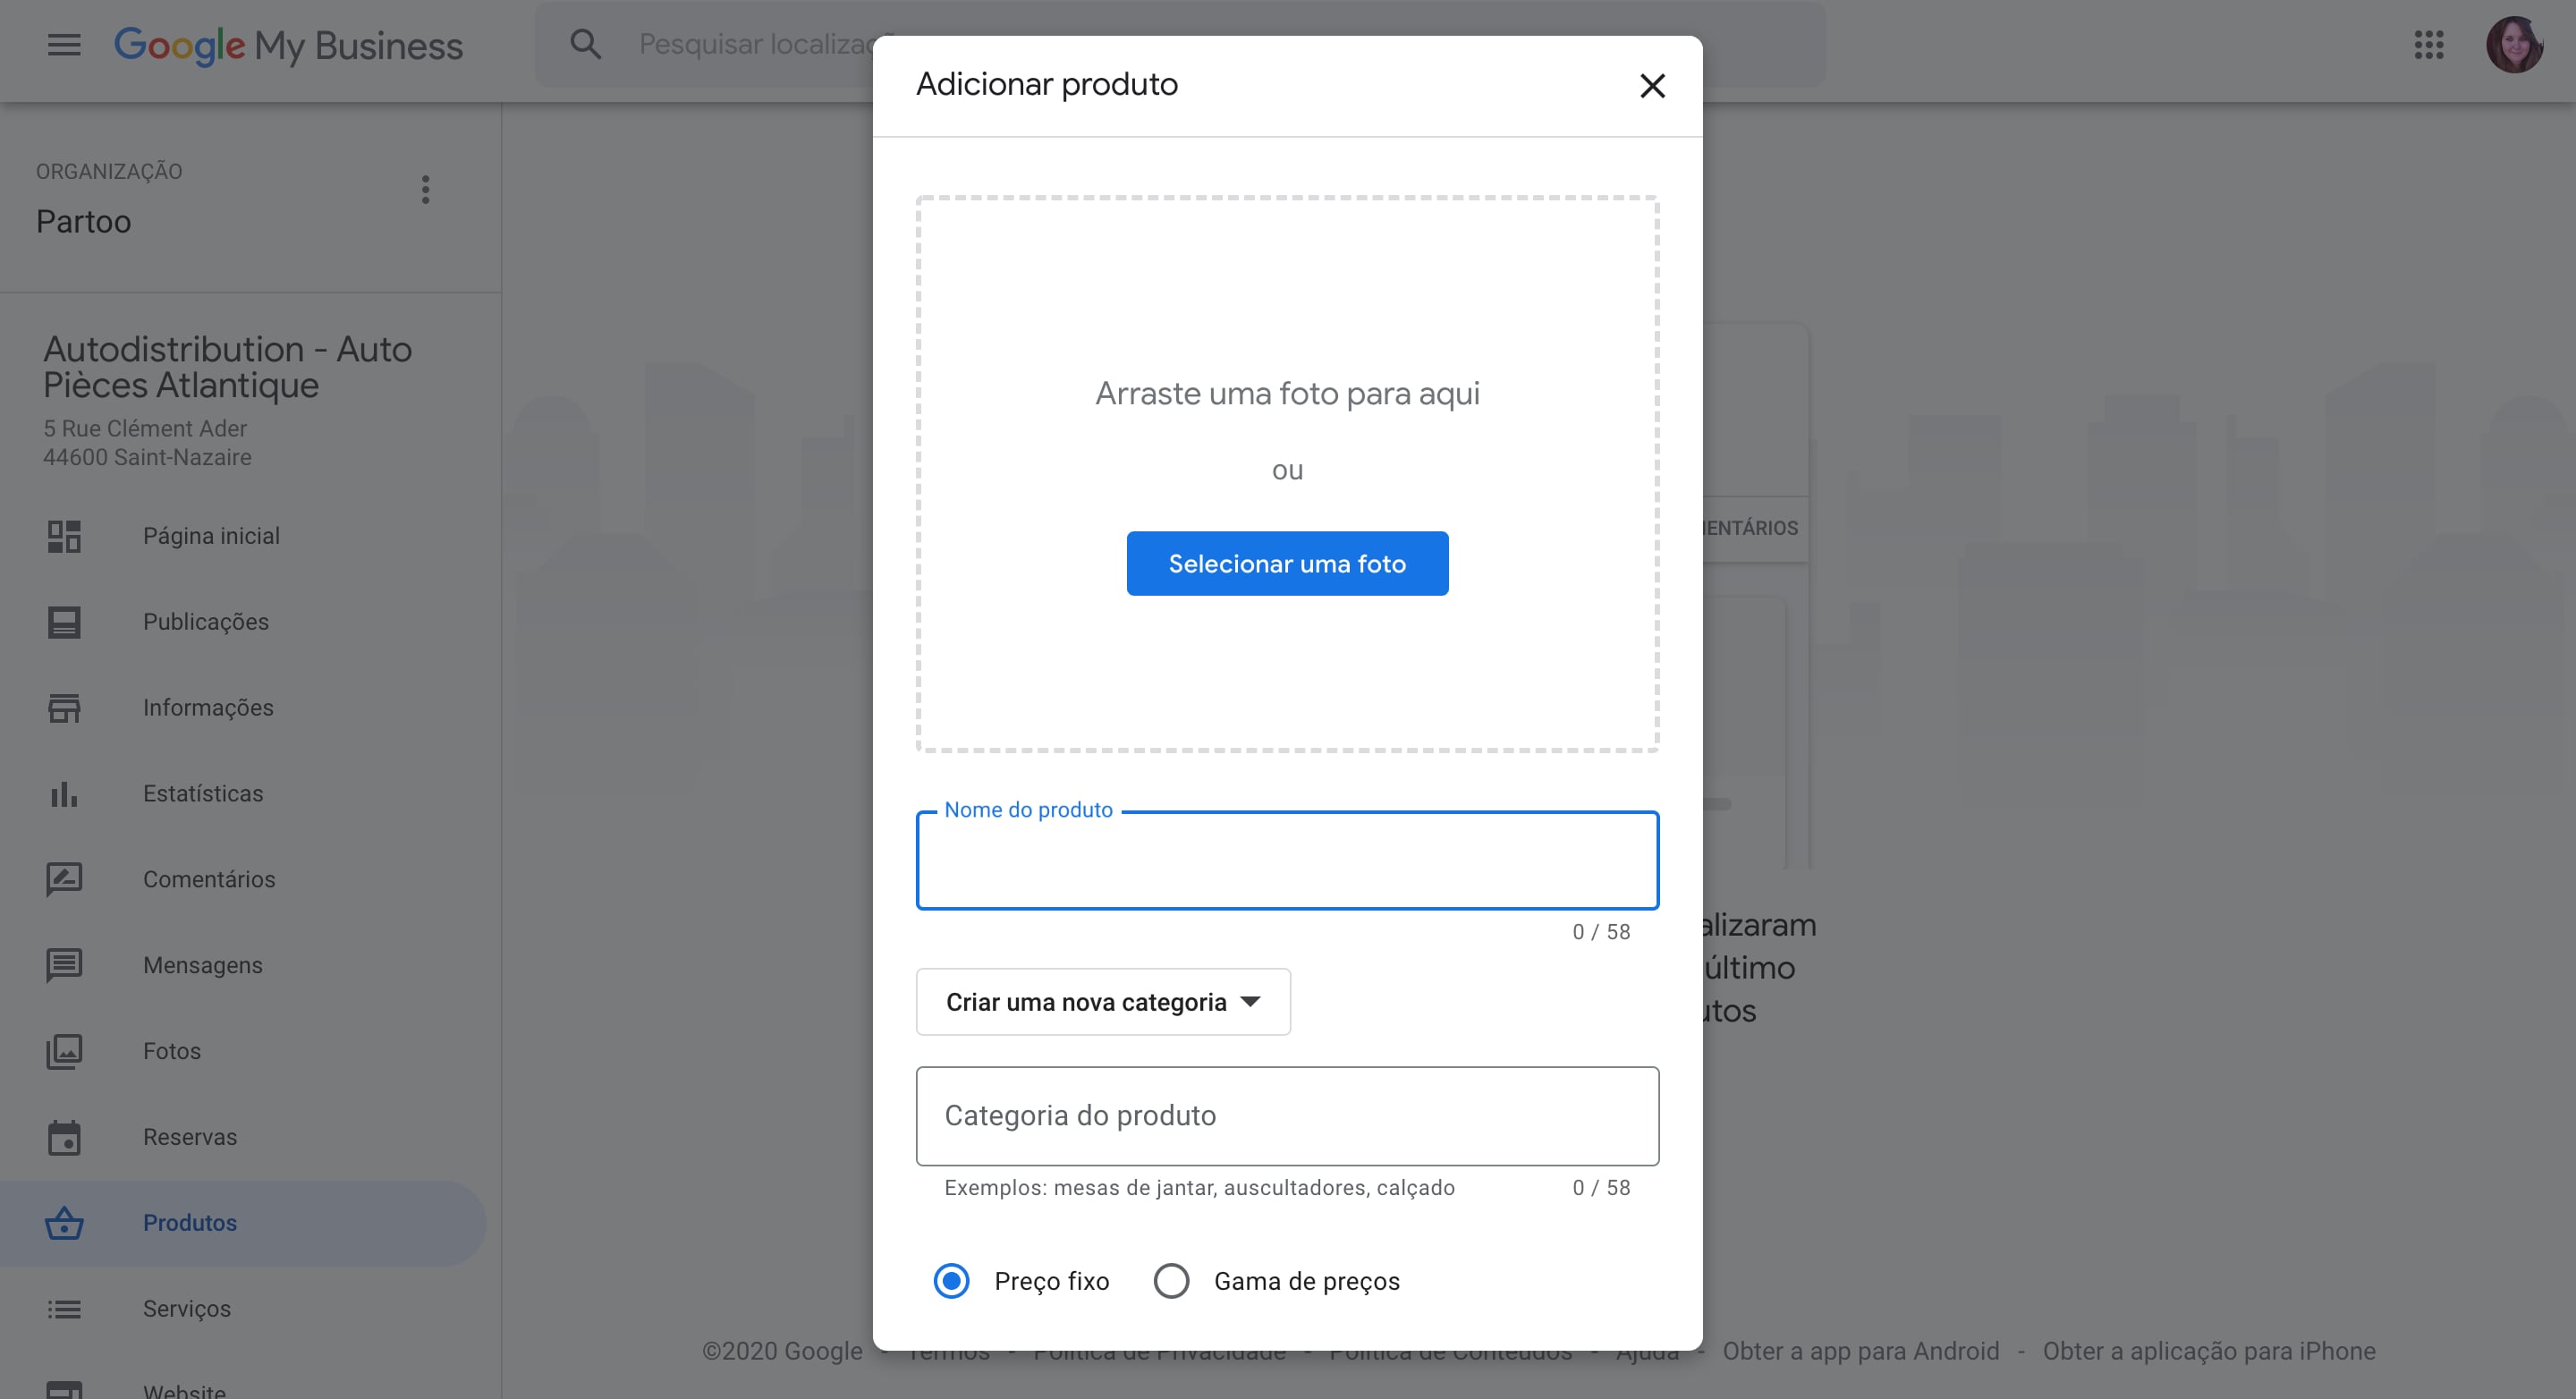The width and height of the screenshot is (2576, 1399).
Task: Select Serviços in the sidebar
Action: tap(187, 1309)
